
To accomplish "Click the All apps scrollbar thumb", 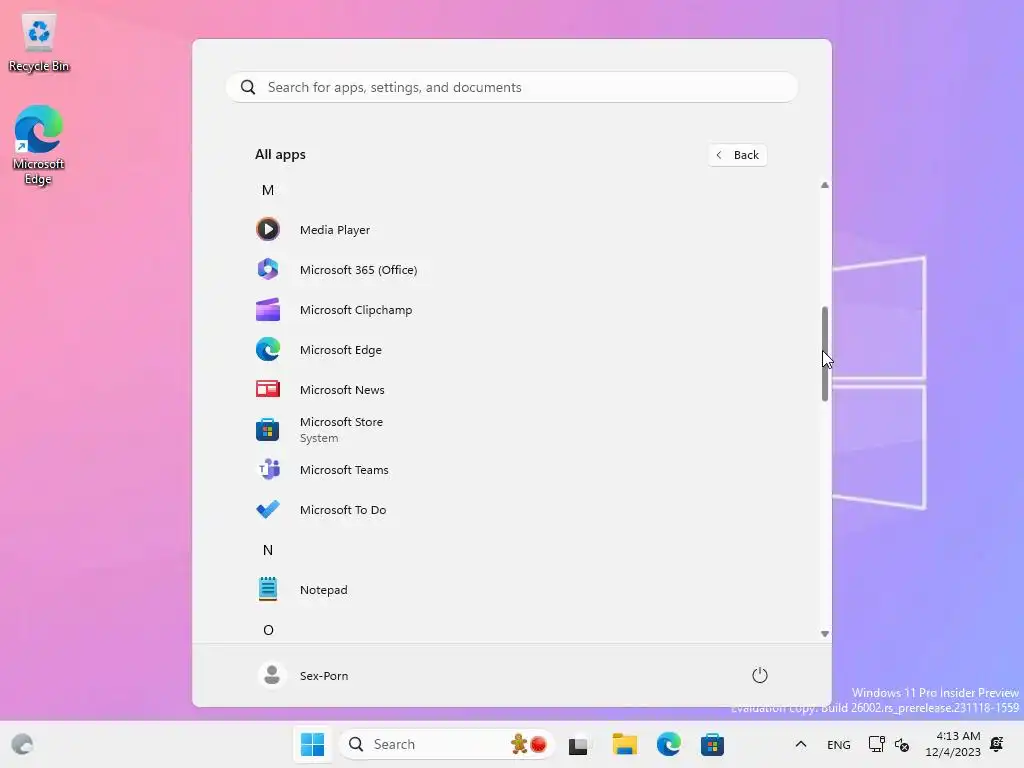I will [x=825, y=353].
